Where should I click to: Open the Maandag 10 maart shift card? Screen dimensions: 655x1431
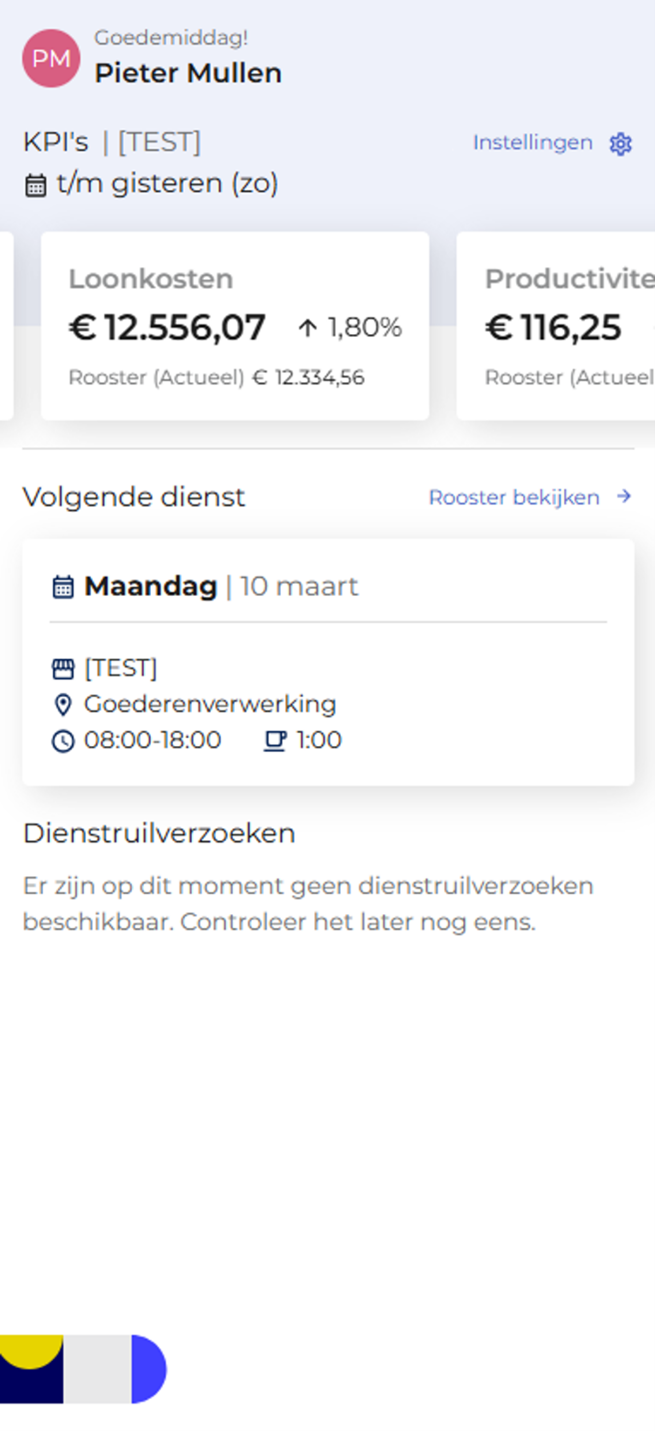tap(328, 662)
